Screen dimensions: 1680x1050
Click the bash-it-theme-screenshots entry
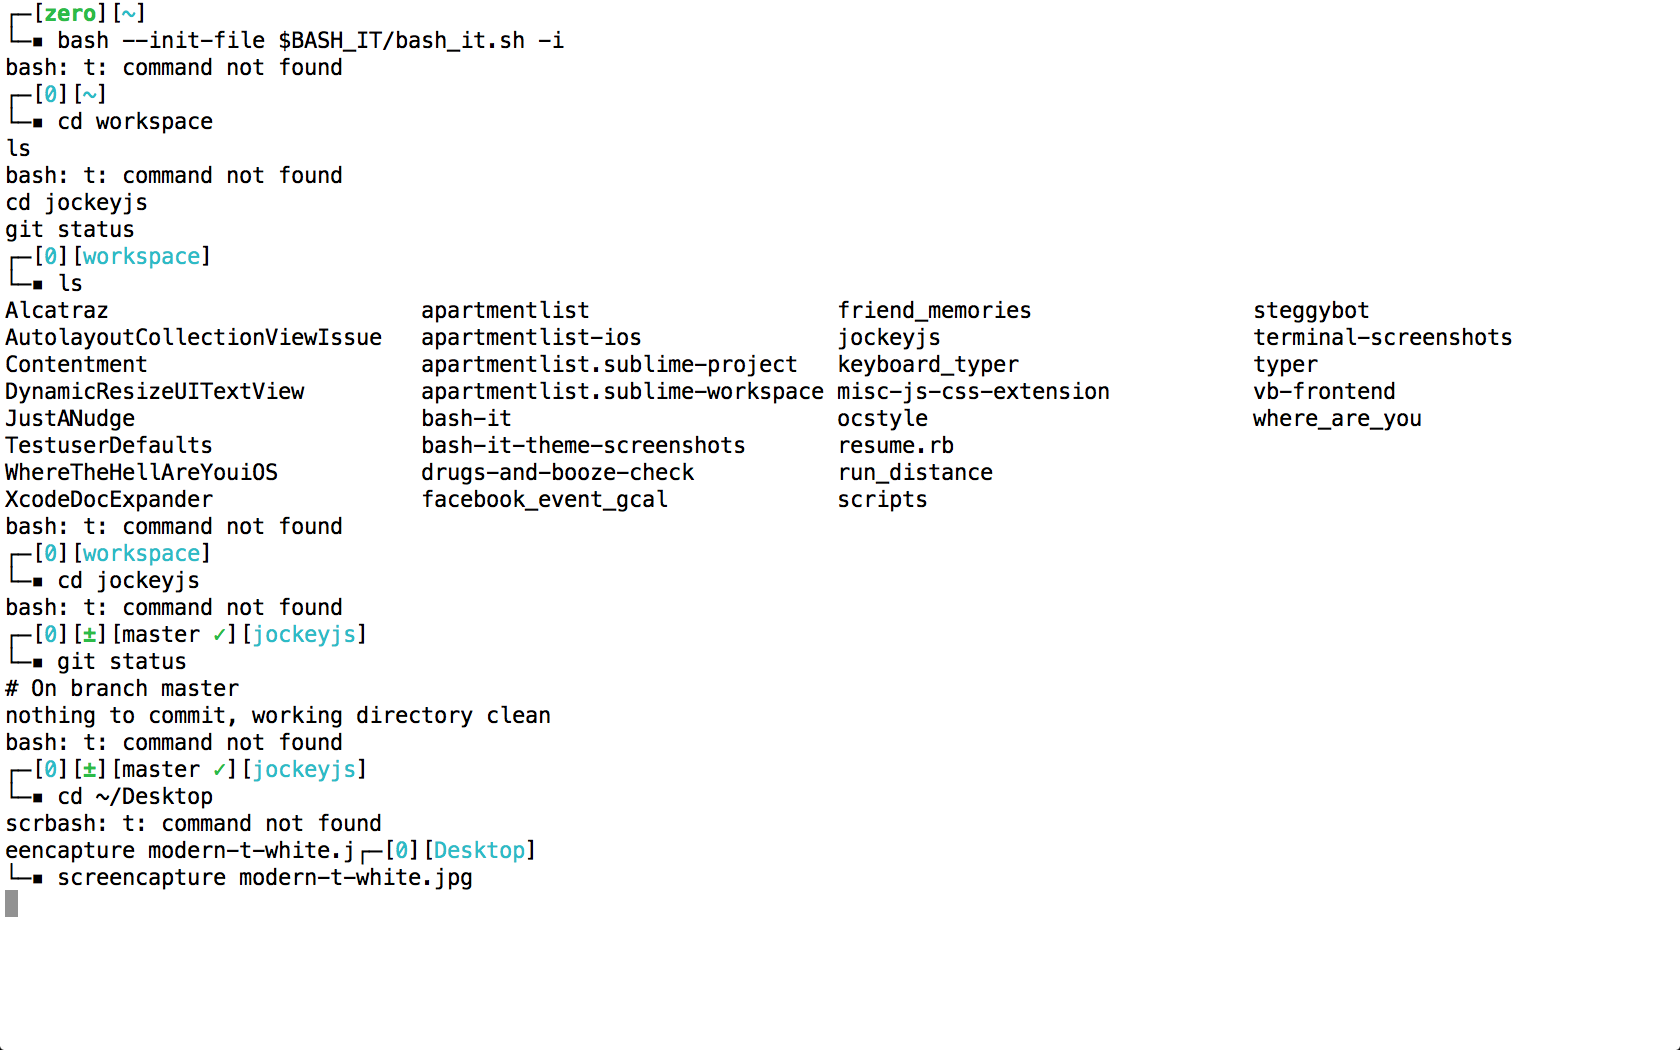coord(583,445)
